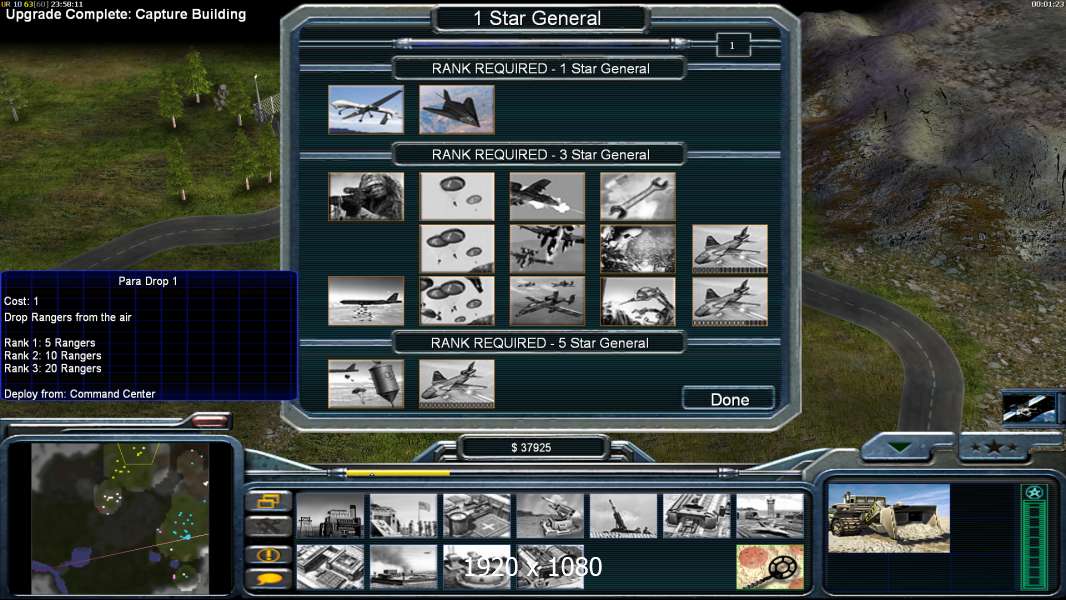Click 'Cost: 1' in the tooltip
The width and height of the screenshot is (1066, 600).
pos(21,301)
